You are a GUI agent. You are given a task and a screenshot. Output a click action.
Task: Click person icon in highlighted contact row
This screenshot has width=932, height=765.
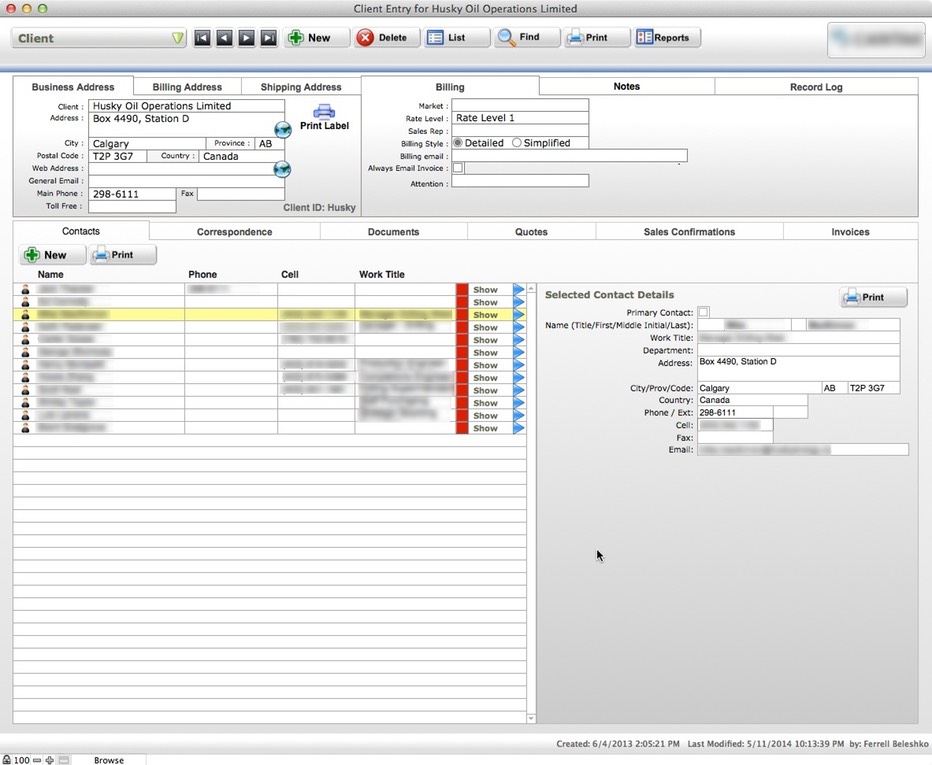25,314
